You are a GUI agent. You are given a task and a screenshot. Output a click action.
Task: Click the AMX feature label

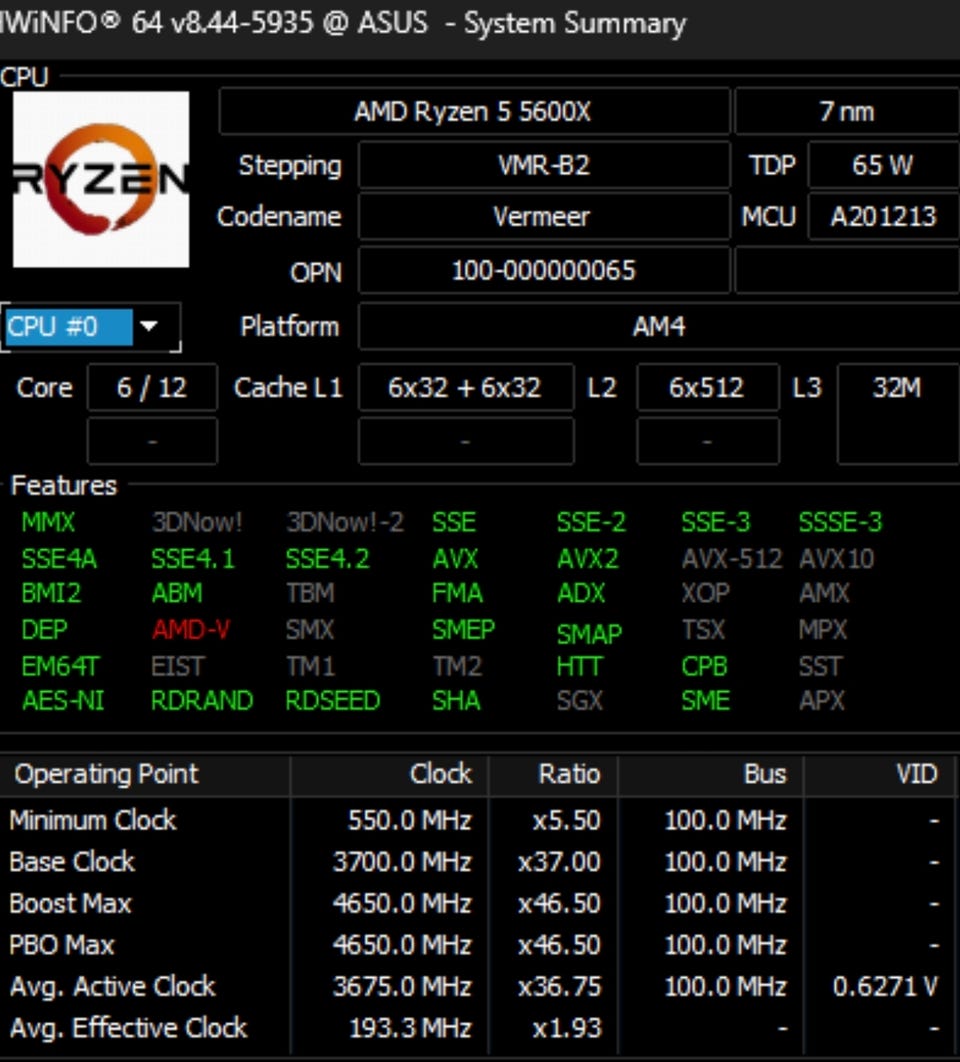[824, 593]
